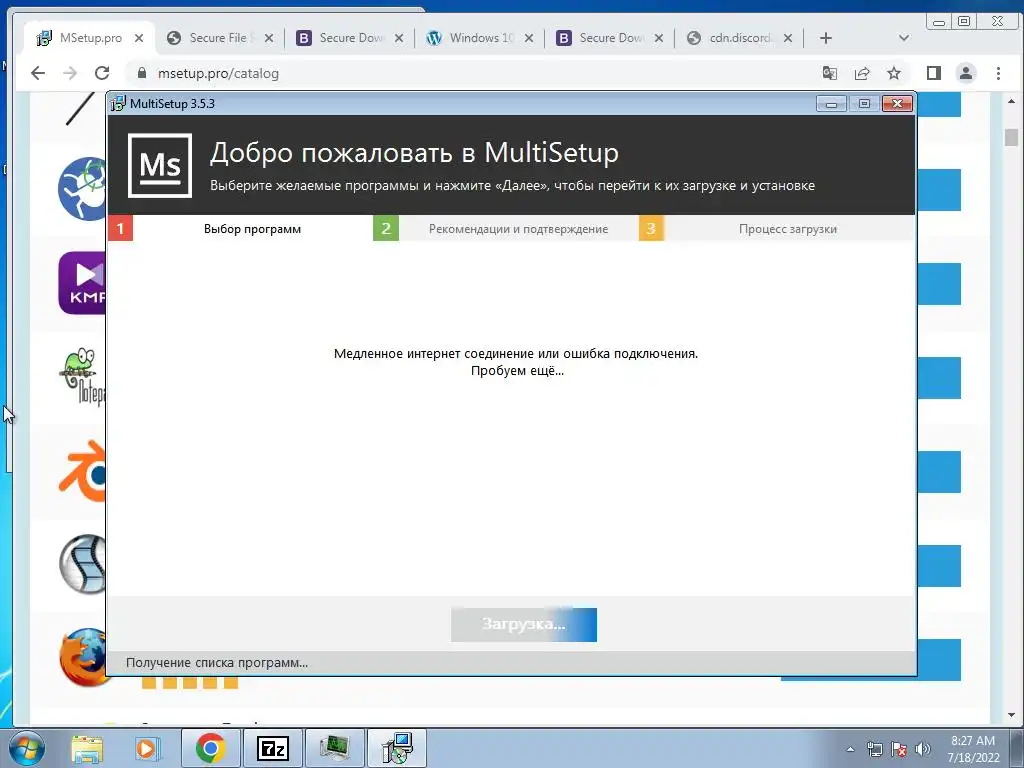
Task: Click Notepad++ chameleon icon in catalog
Action: click(x=82, y=377)
